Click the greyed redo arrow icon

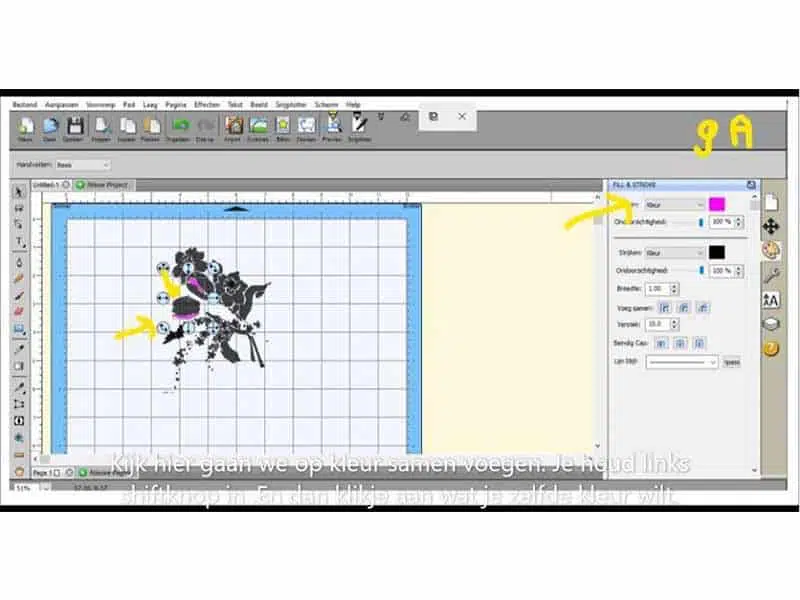coord(205,126)
